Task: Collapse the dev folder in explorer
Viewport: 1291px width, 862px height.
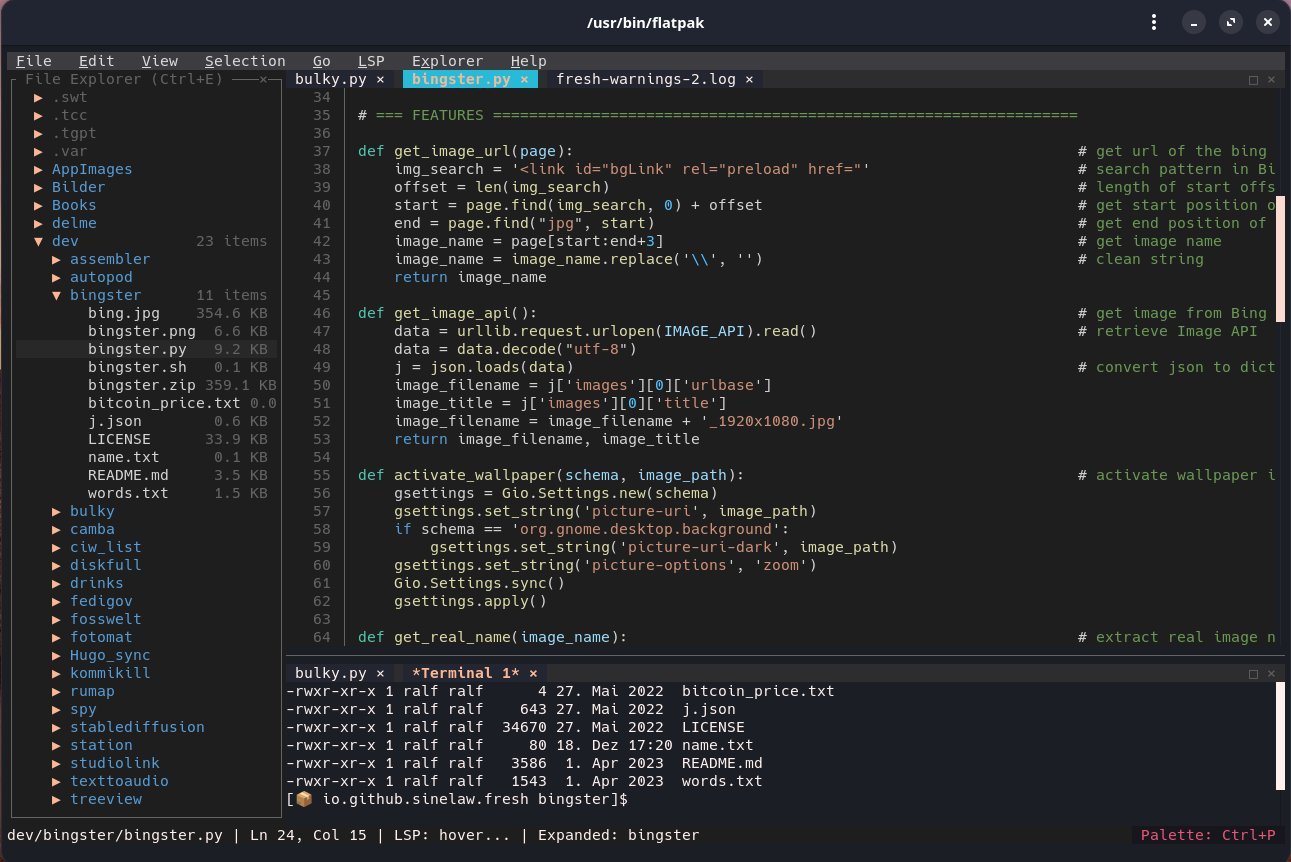Action: [39, 241]
